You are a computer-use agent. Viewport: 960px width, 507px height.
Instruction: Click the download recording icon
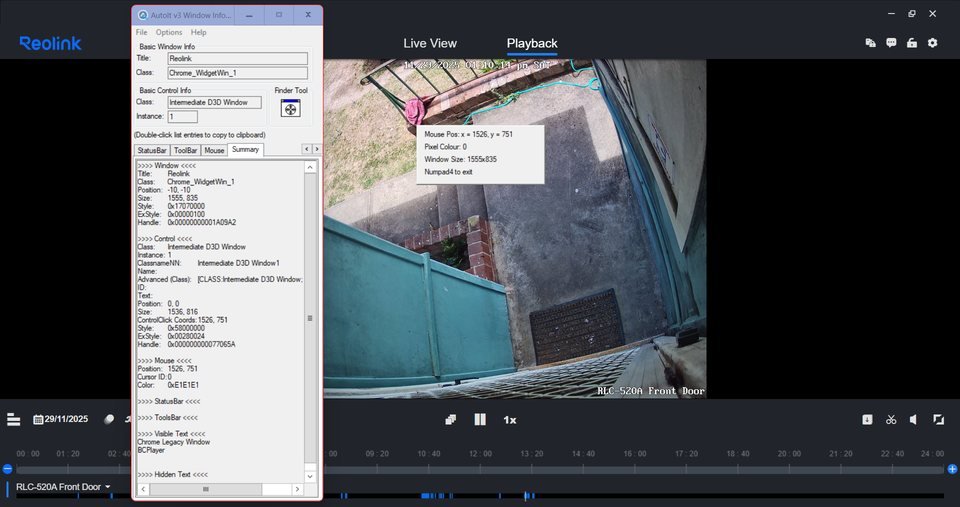(x=868, y=419)
